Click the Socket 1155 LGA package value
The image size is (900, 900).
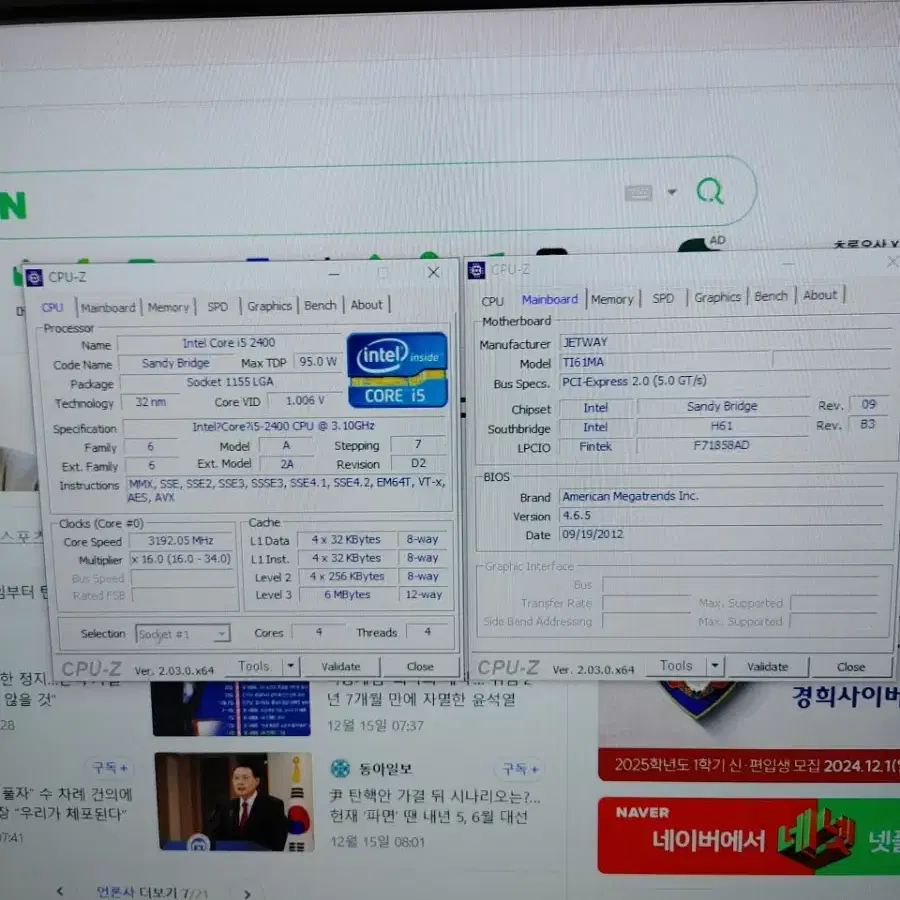[230, 382]
